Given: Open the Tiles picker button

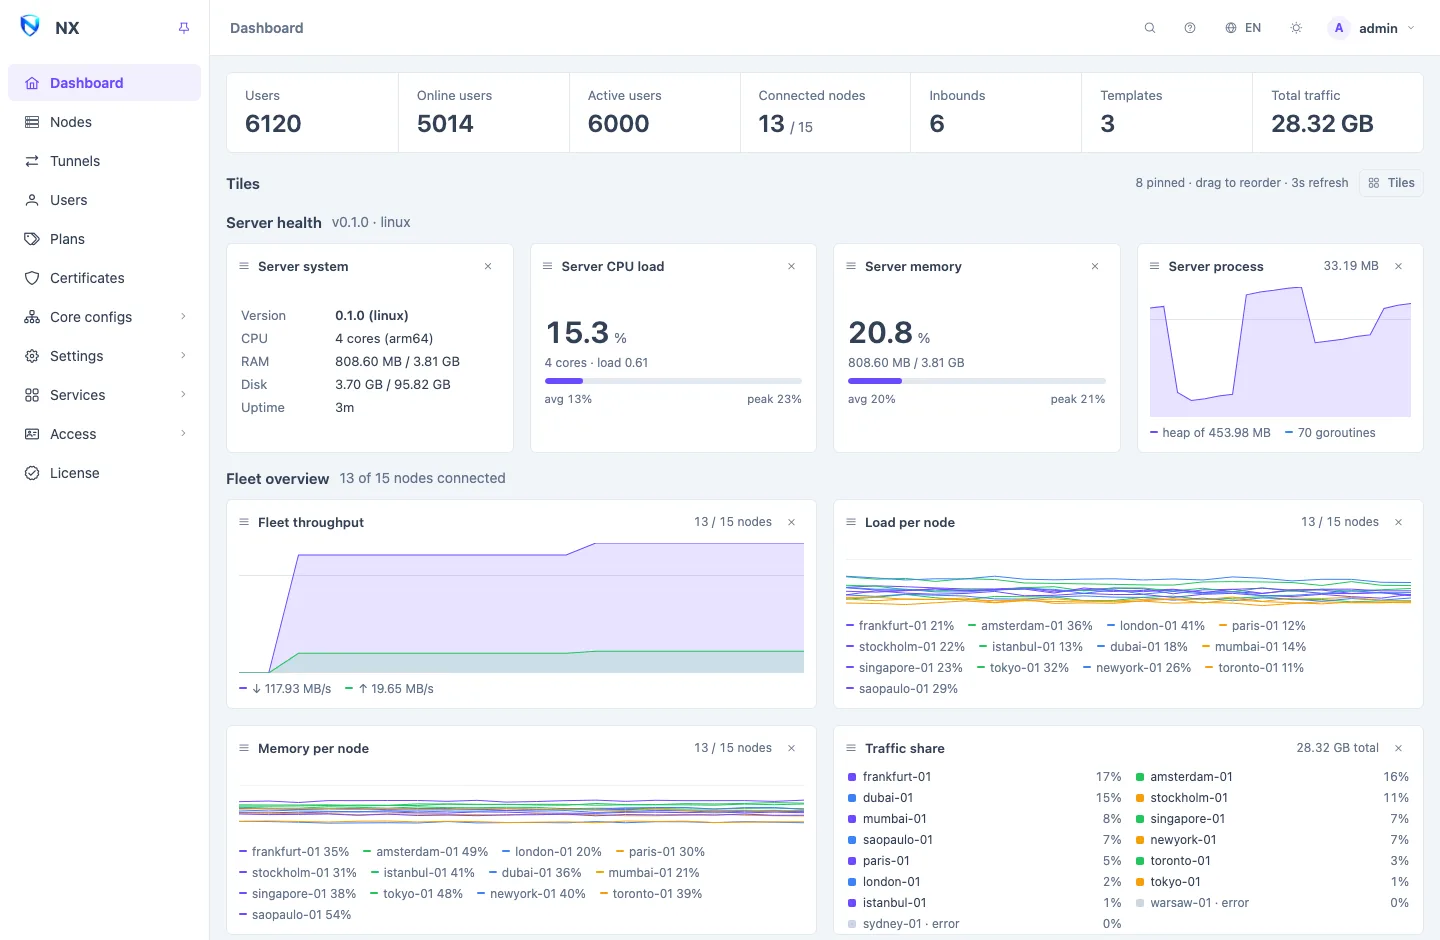Looking at the screenshot, I should tap(1391, 183).
